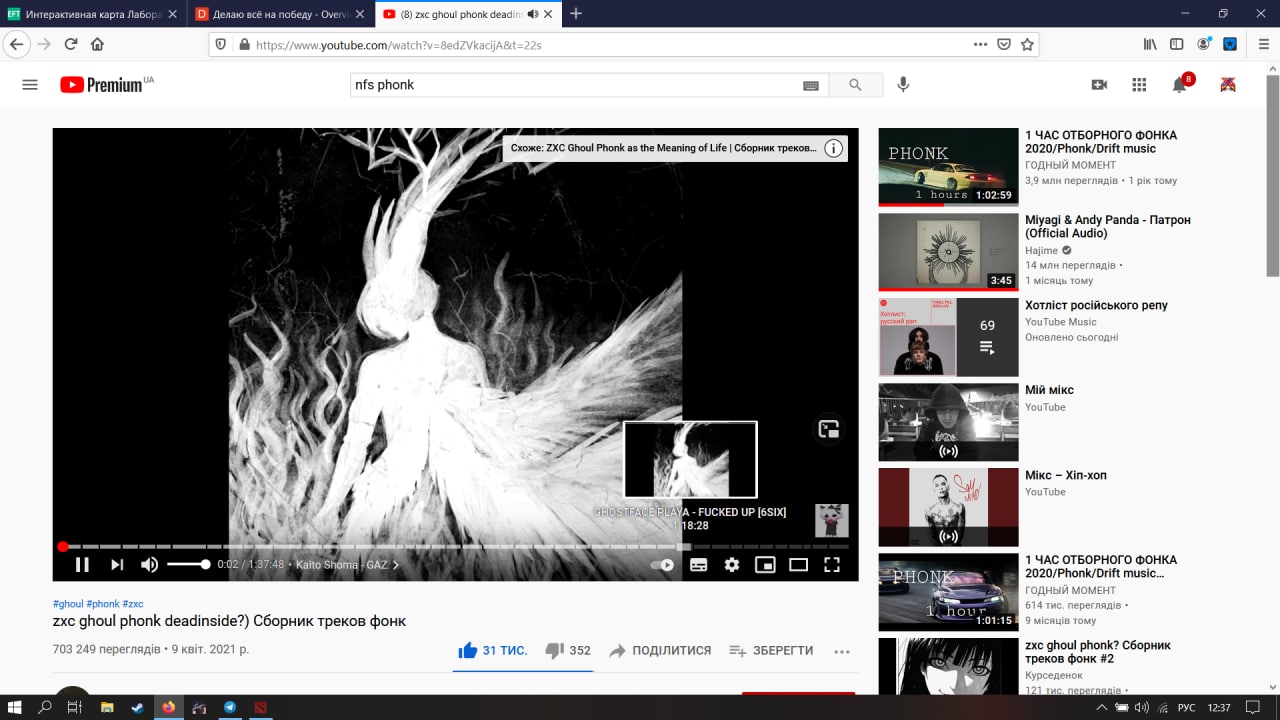Image resolution: width=1280 pixels, height=720 pixels.
Task: Skip to the next video
Action: [x=117, y=565]
